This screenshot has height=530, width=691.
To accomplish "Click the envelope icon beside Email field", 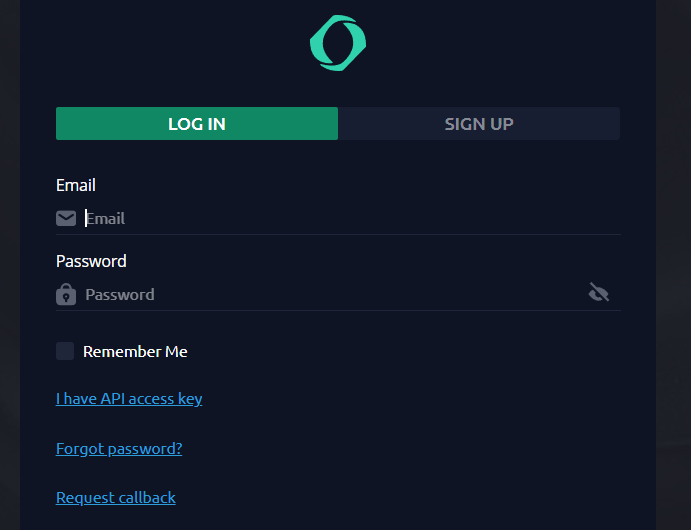I will click(x=66, y=218).
